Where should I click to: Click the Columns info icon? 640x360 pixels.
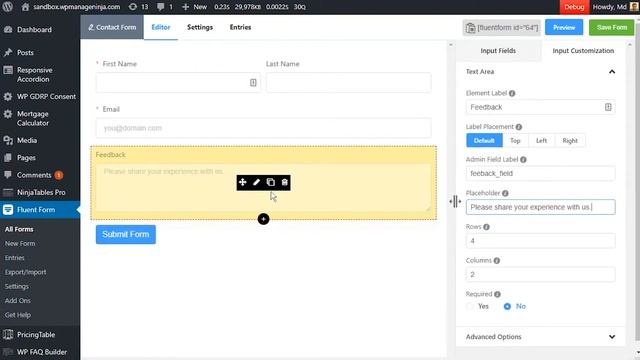coord(497,260)
